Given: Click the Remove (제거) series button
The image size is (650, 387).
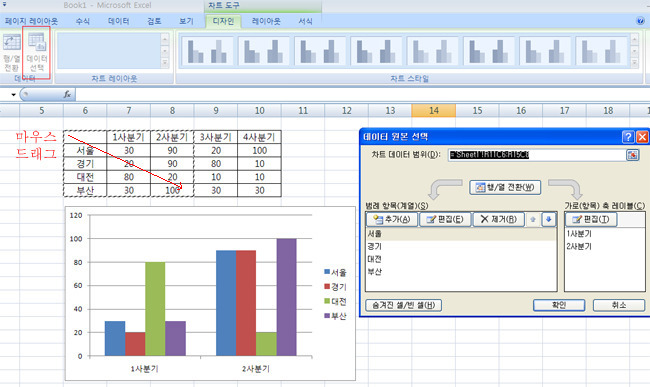Looking at the screenshot, I should 499,219.
